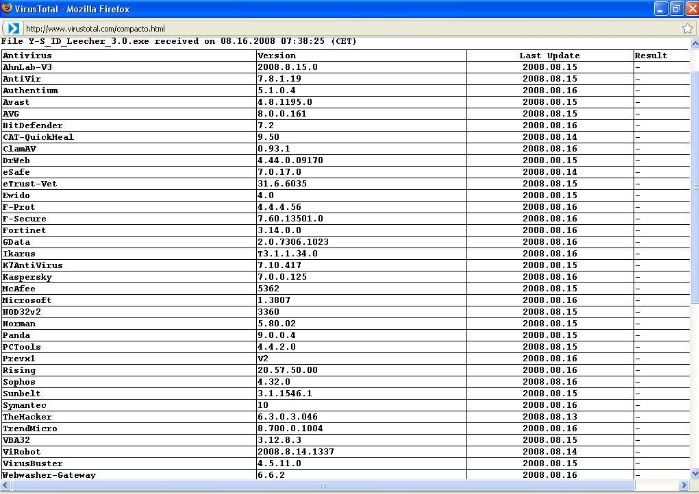Select the AVG antivirus name

[x=11, y=114]
